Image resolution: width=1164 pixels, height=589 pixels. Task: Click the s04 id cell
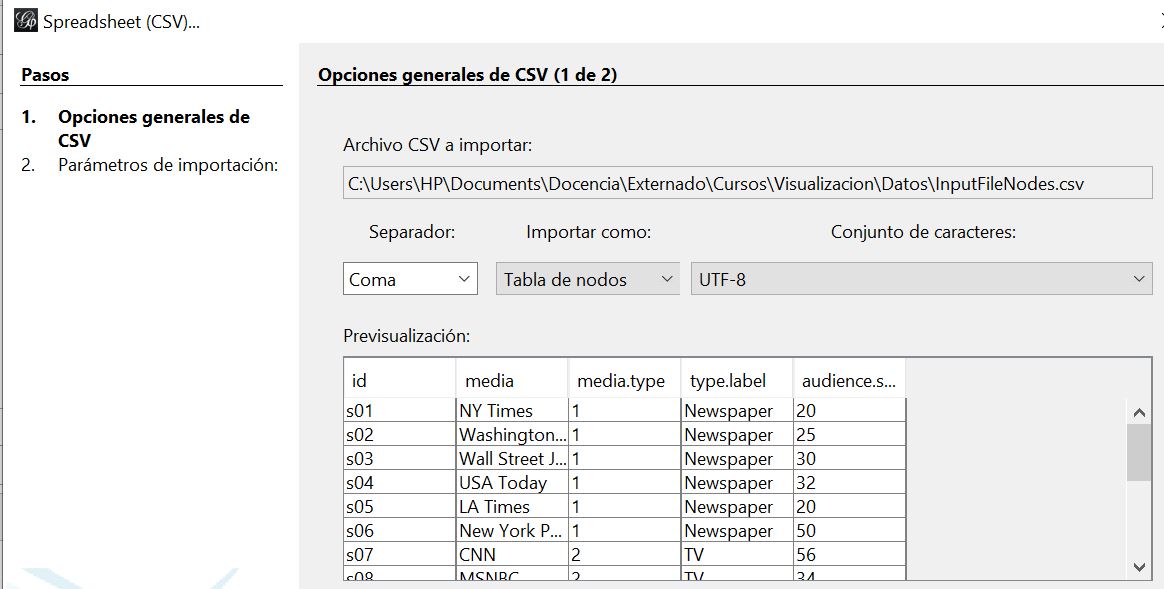399,483
